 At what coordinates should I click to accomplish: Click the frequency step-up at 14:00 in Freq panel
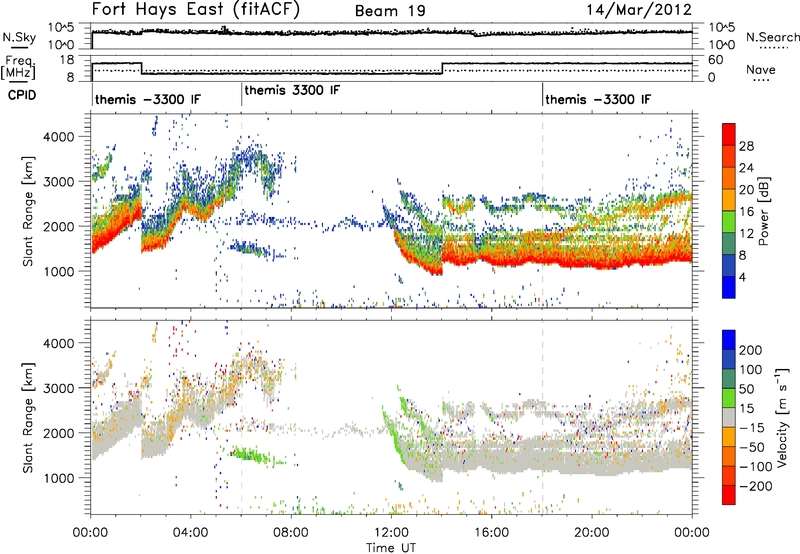click(x=442, y=68)
